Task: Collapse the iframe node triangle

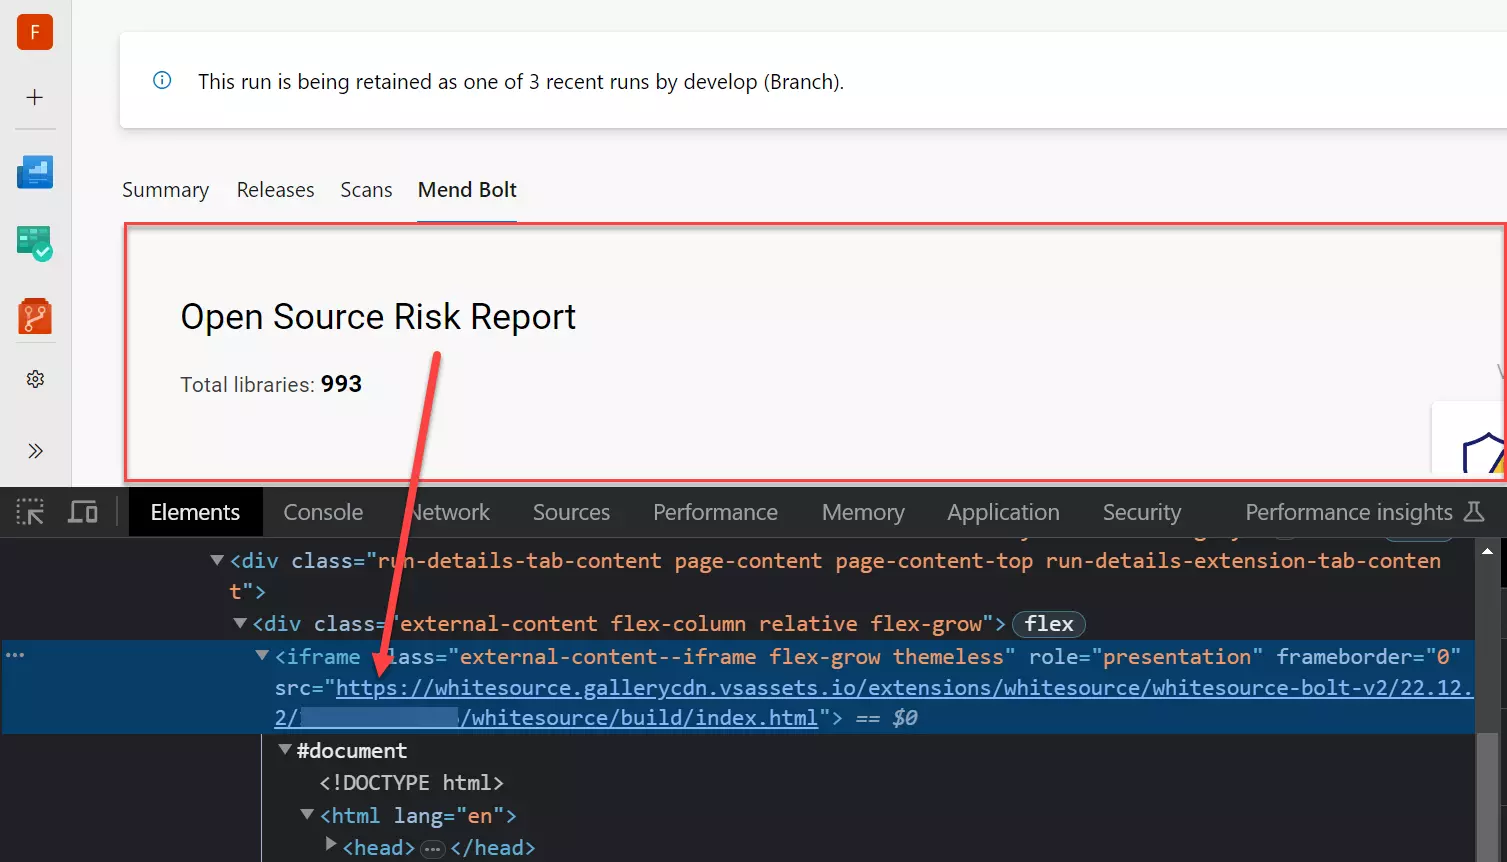Action: pyautogui.click(x=262, y=655)
